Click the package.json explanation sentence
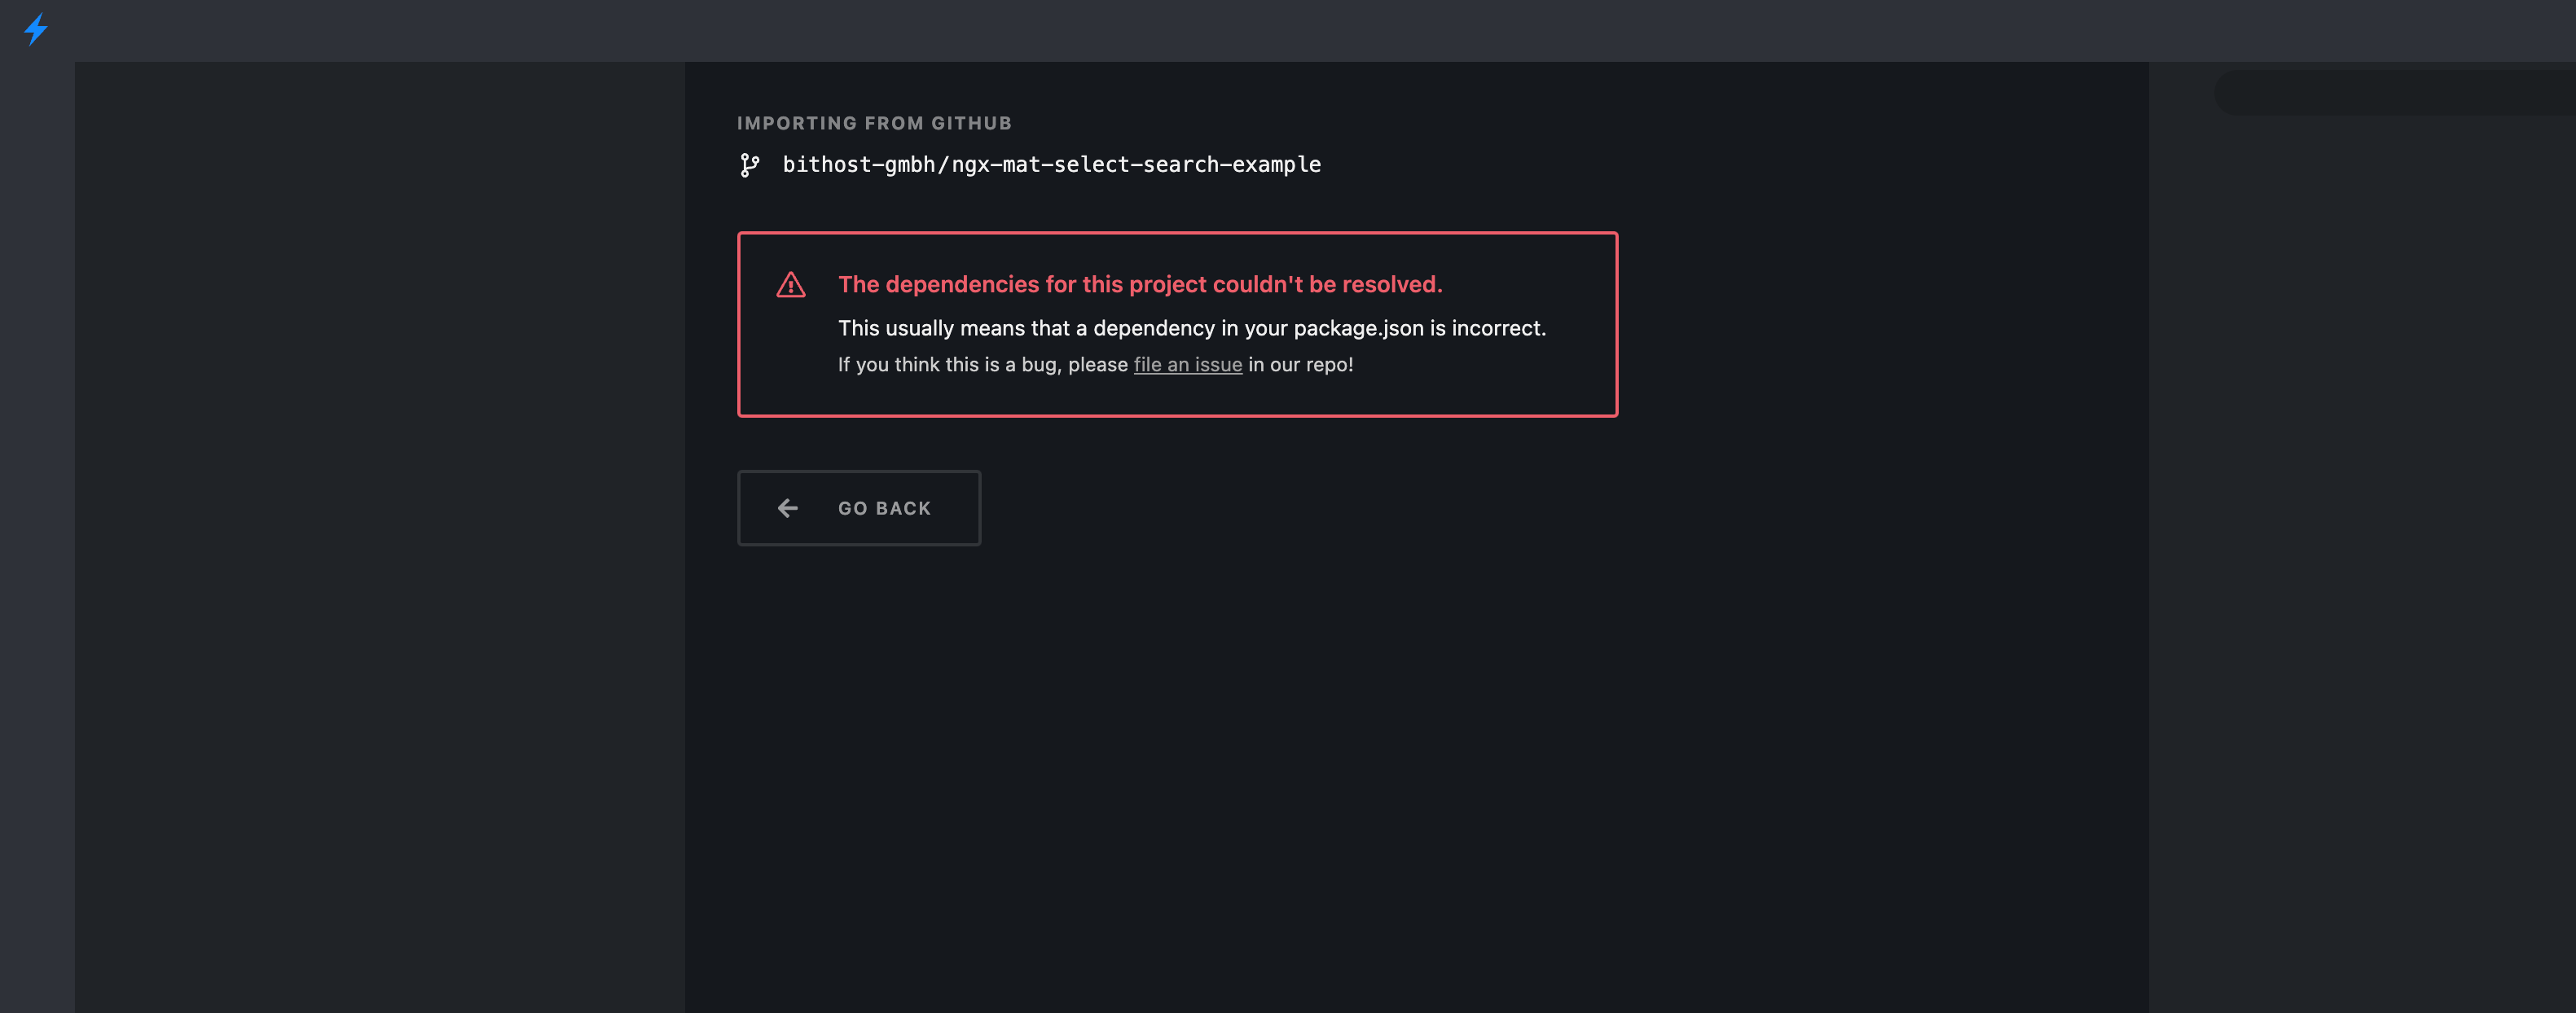Screen dimensions: 2576x1013 click(1192, 327)
